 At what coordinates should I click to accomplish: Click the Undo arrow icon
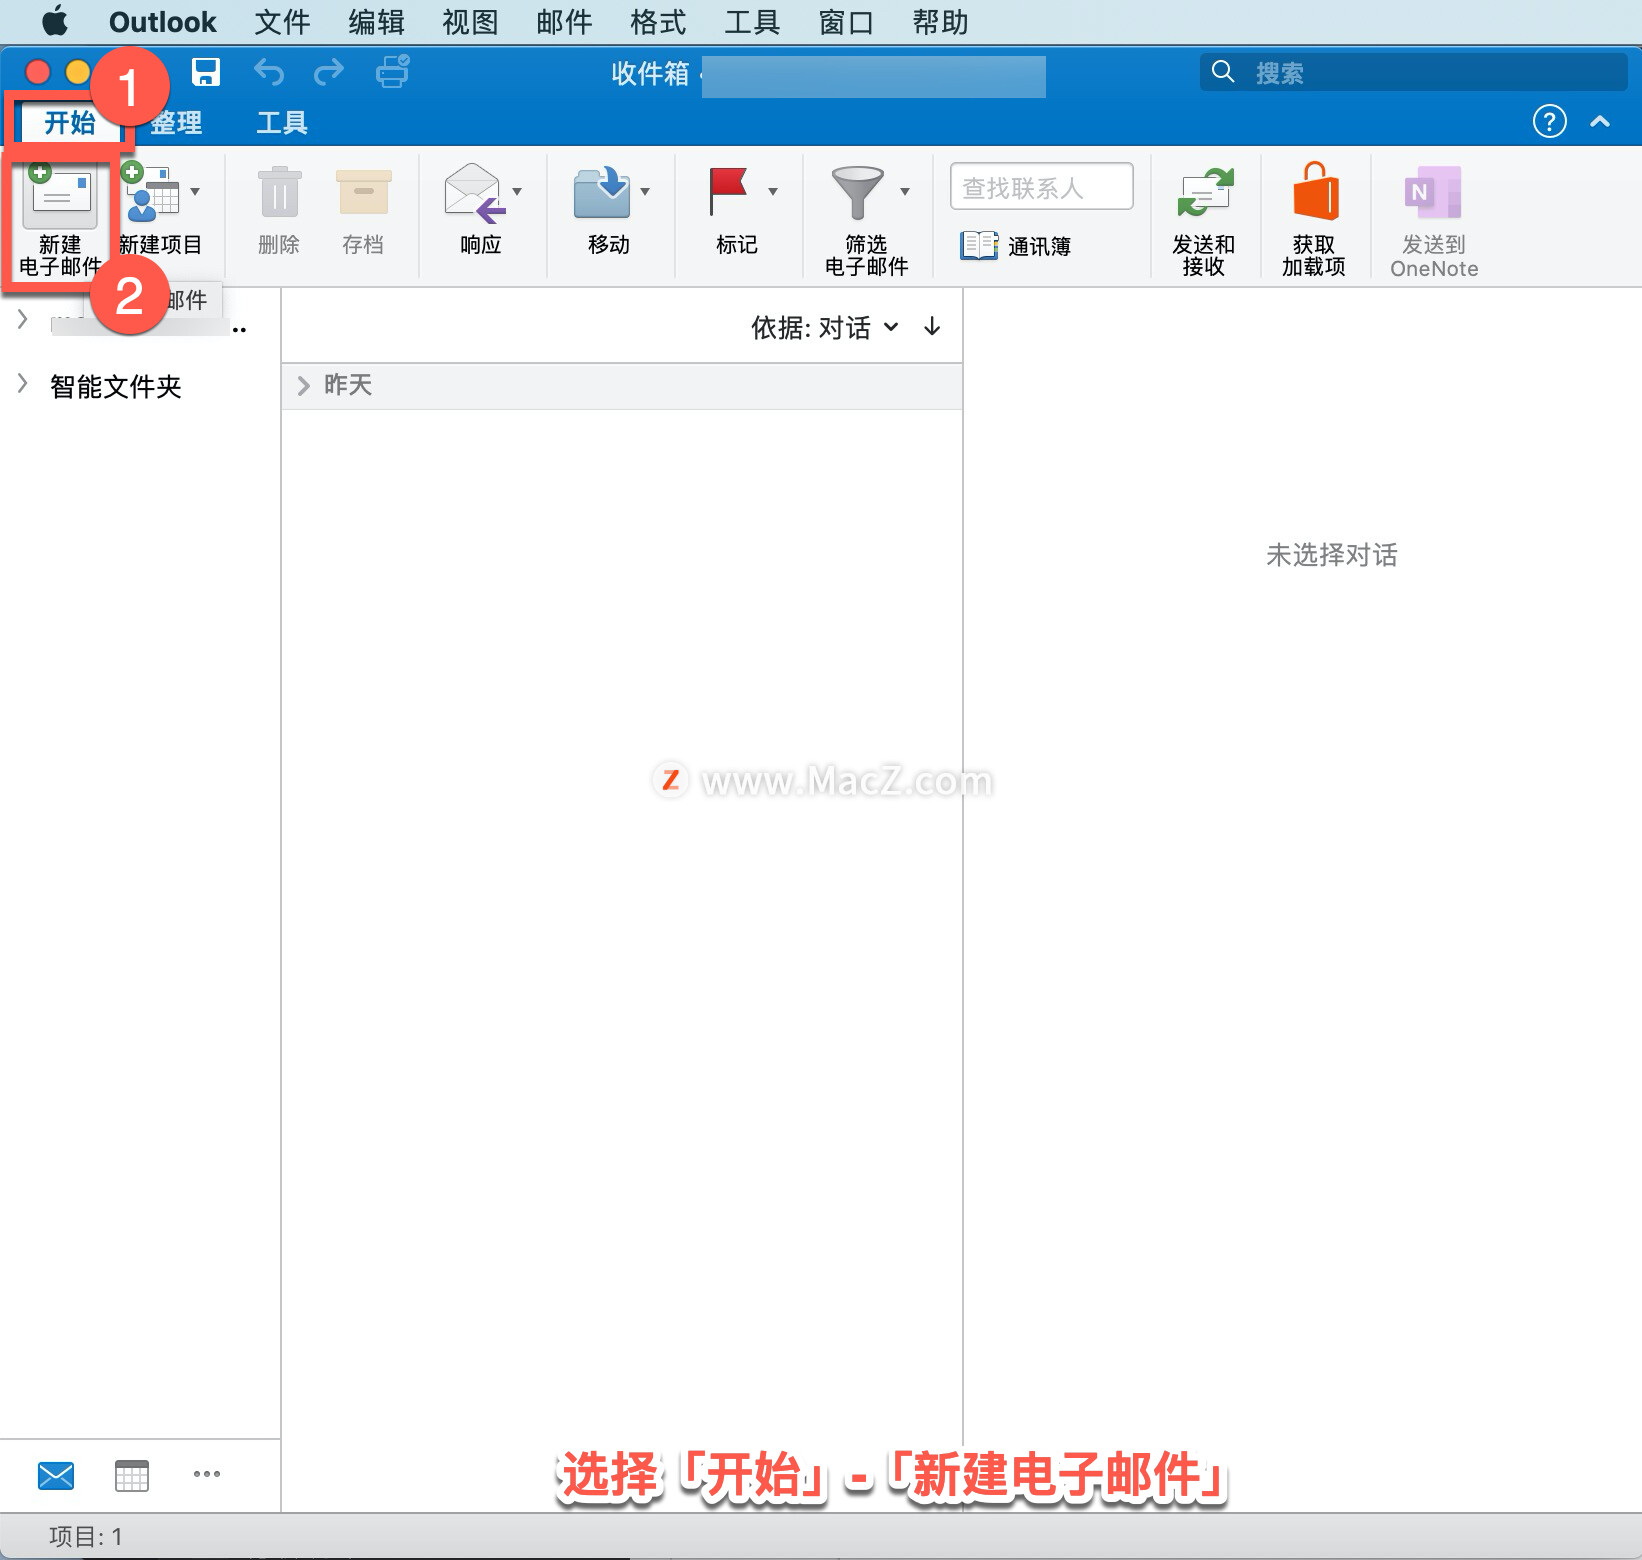click(x=268, y=72)
